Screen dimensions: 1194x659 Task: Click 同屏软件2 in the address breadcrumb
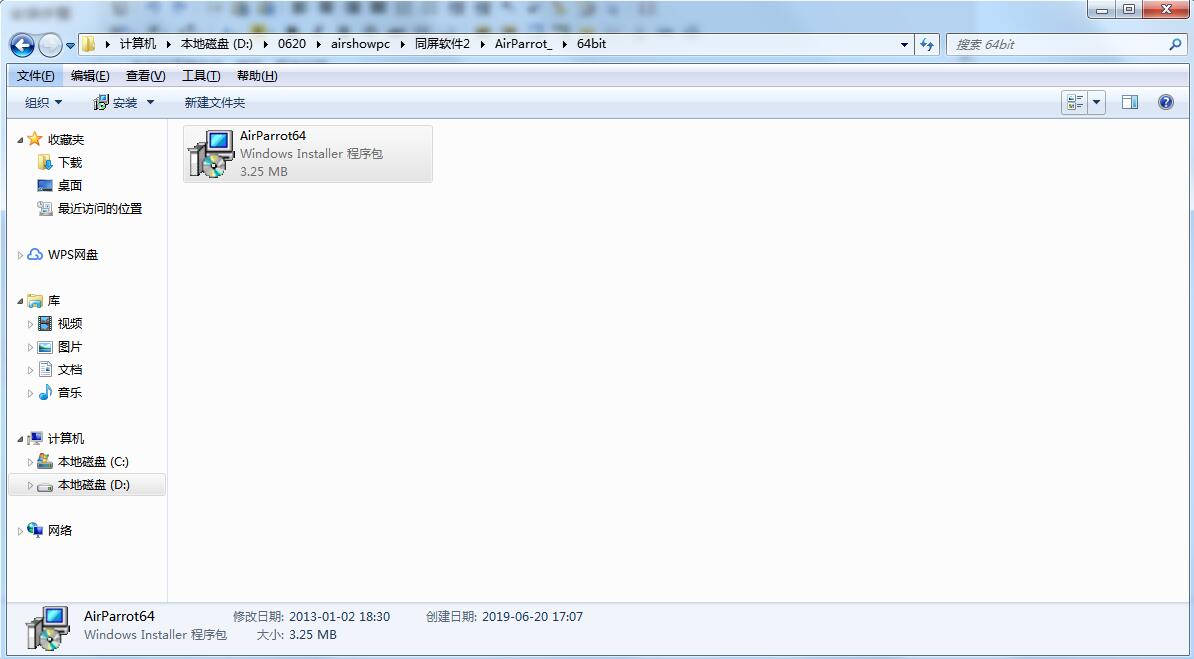click(442, 43)
